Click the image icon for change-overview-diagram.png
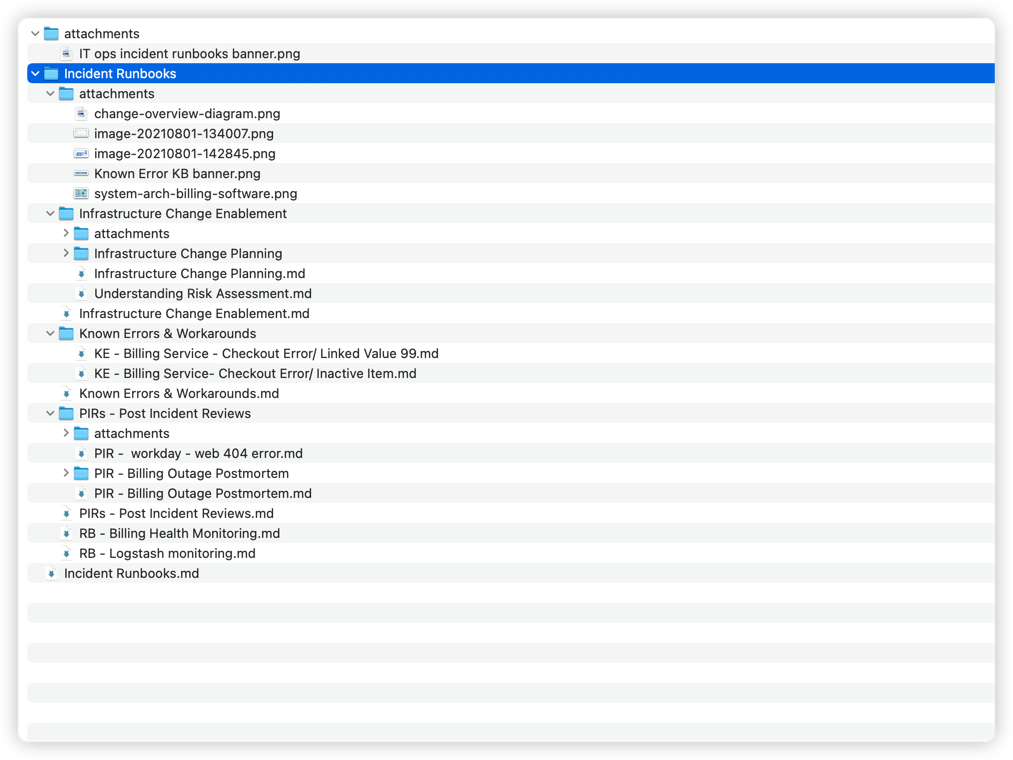Image resolution: width=1013 pixels, height=760 pixels. click(x=81, y=113)
